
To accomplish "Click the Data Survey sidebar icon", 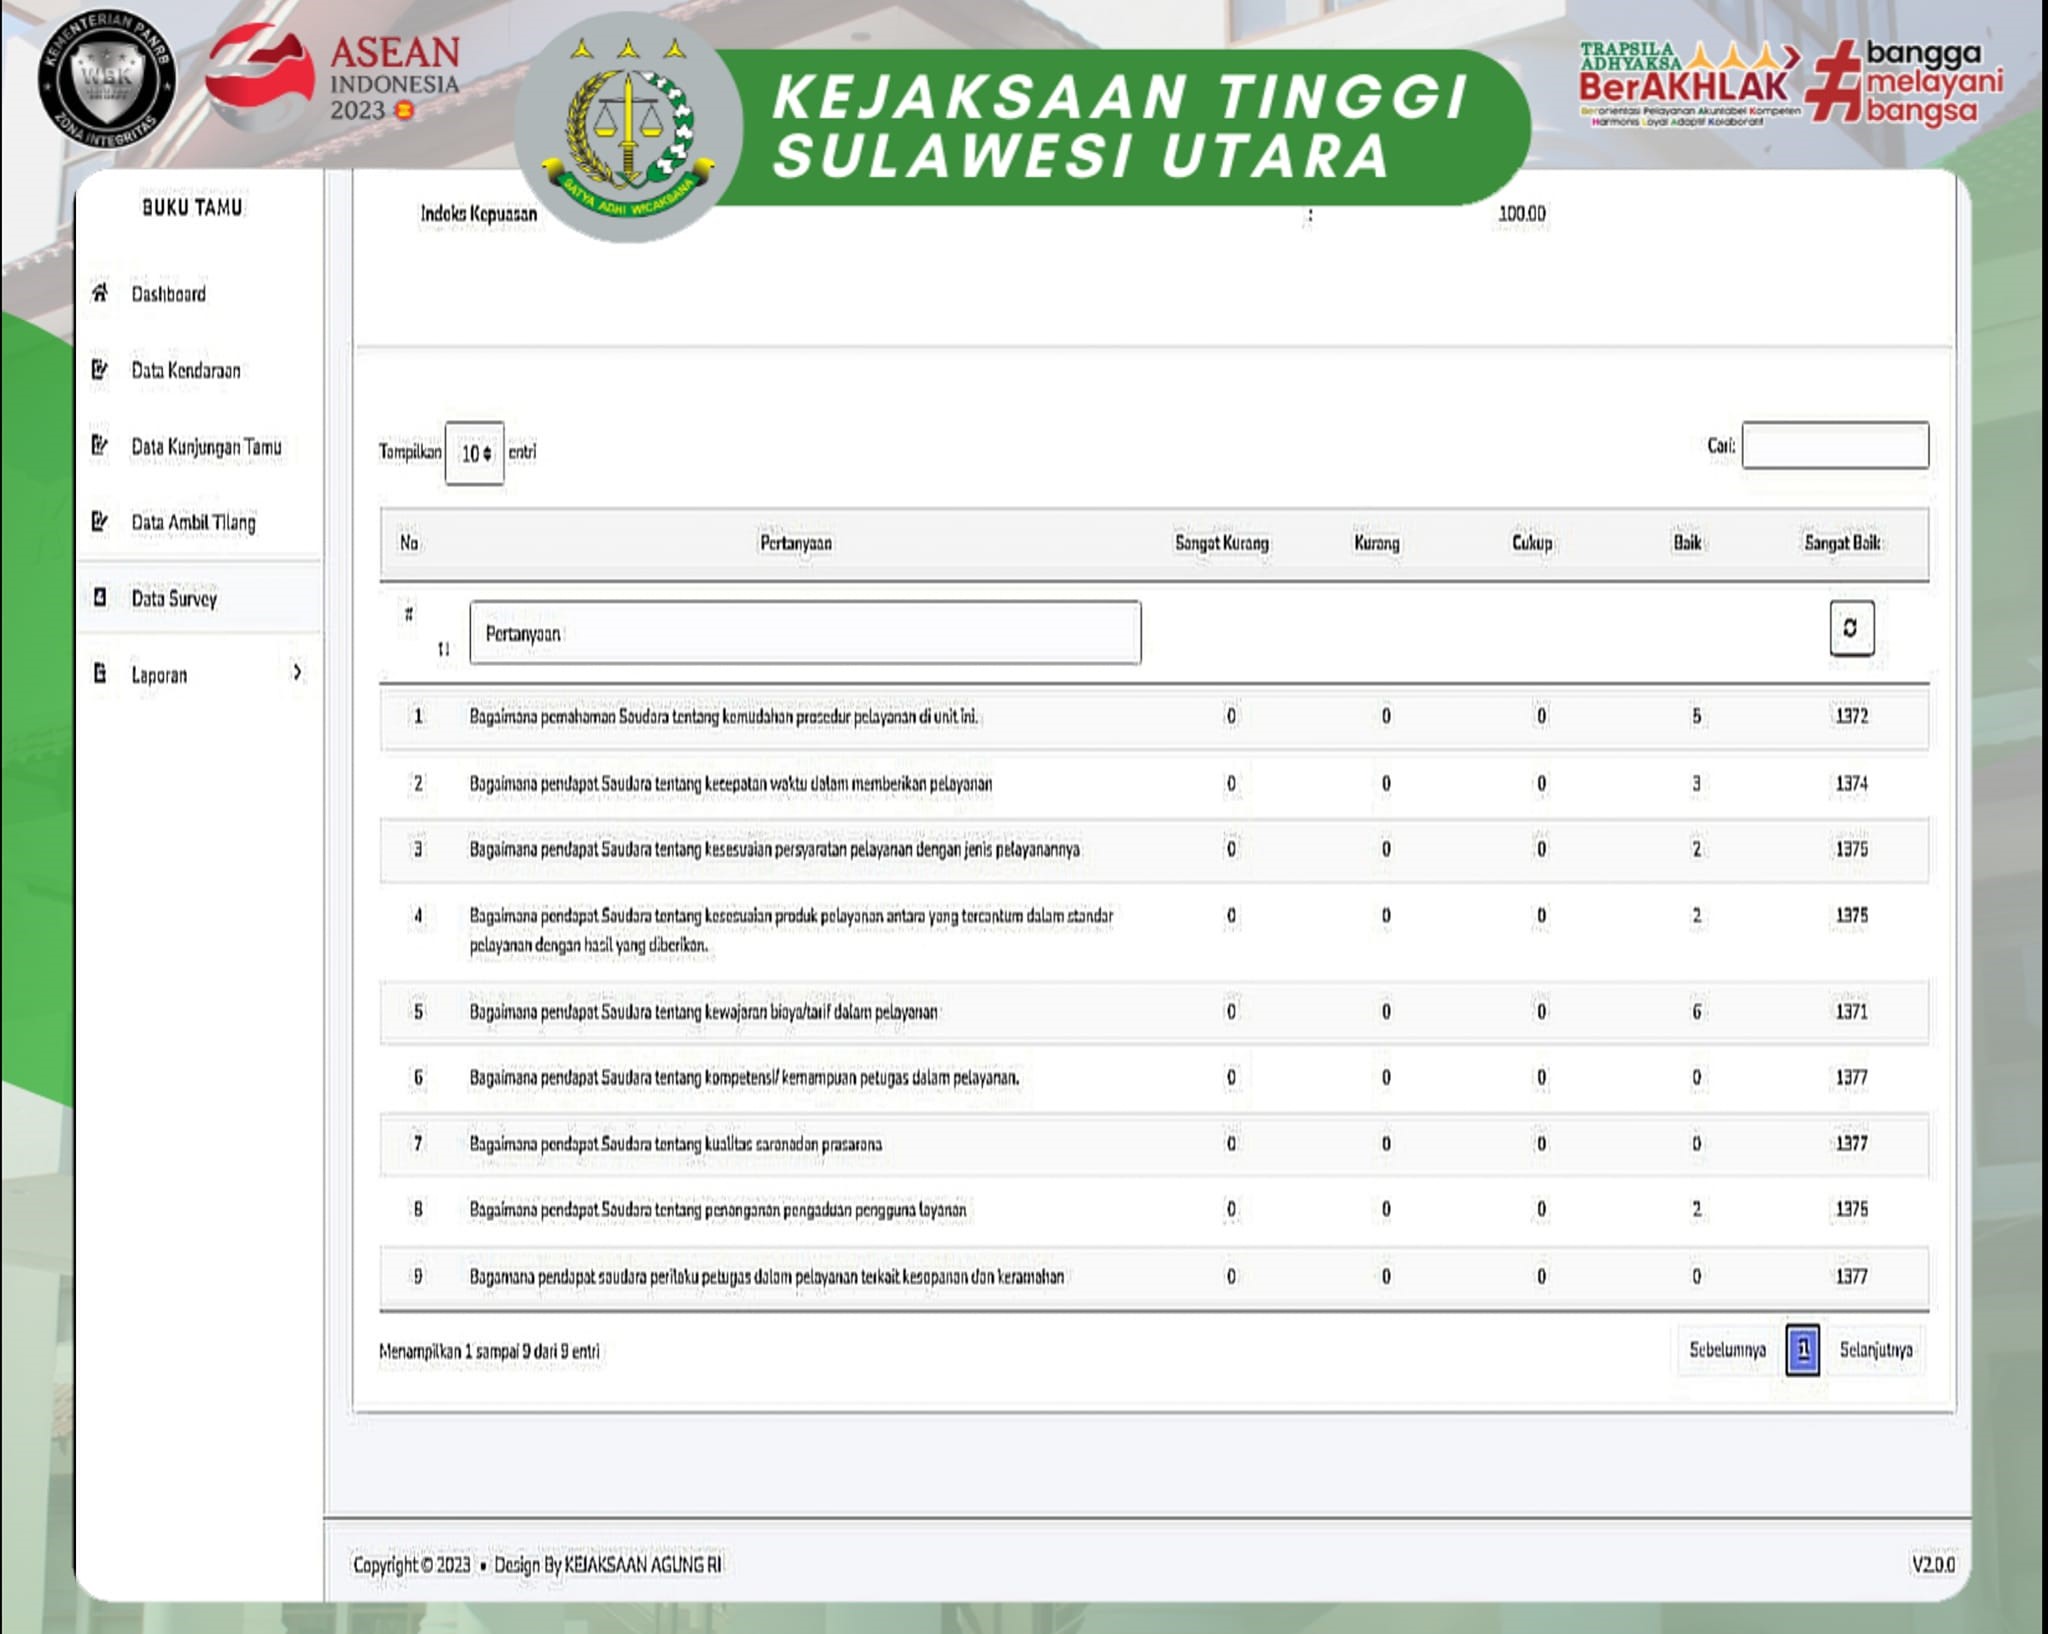I will (99, 598).
